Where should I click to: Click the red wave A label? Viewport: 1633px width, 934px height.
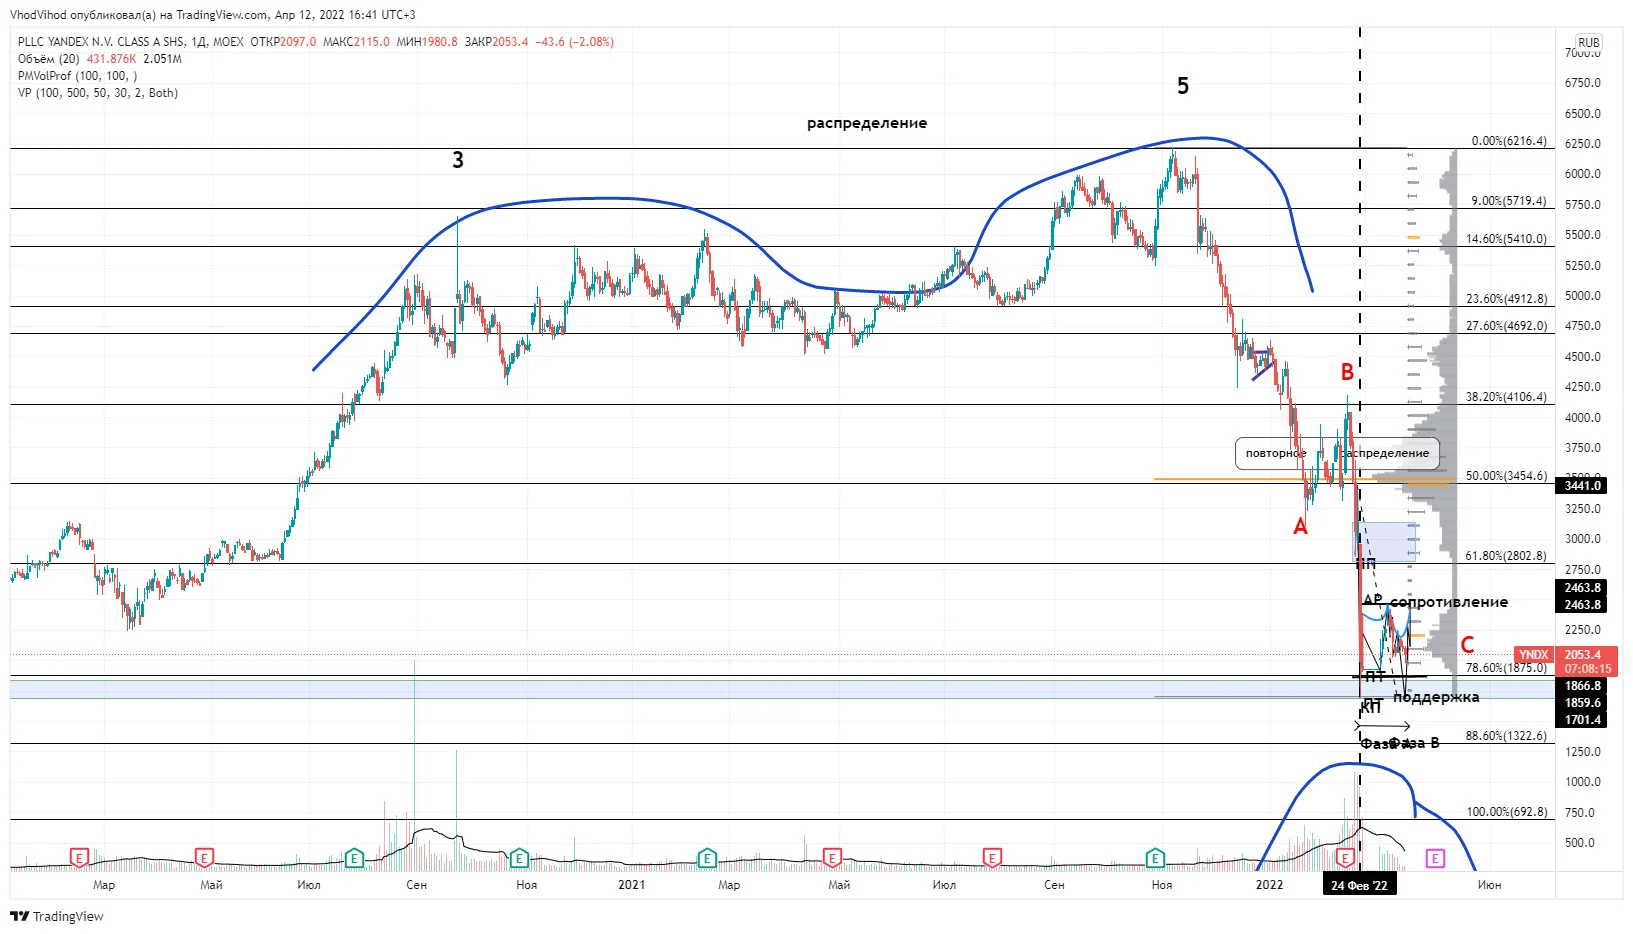[1300, 527]
